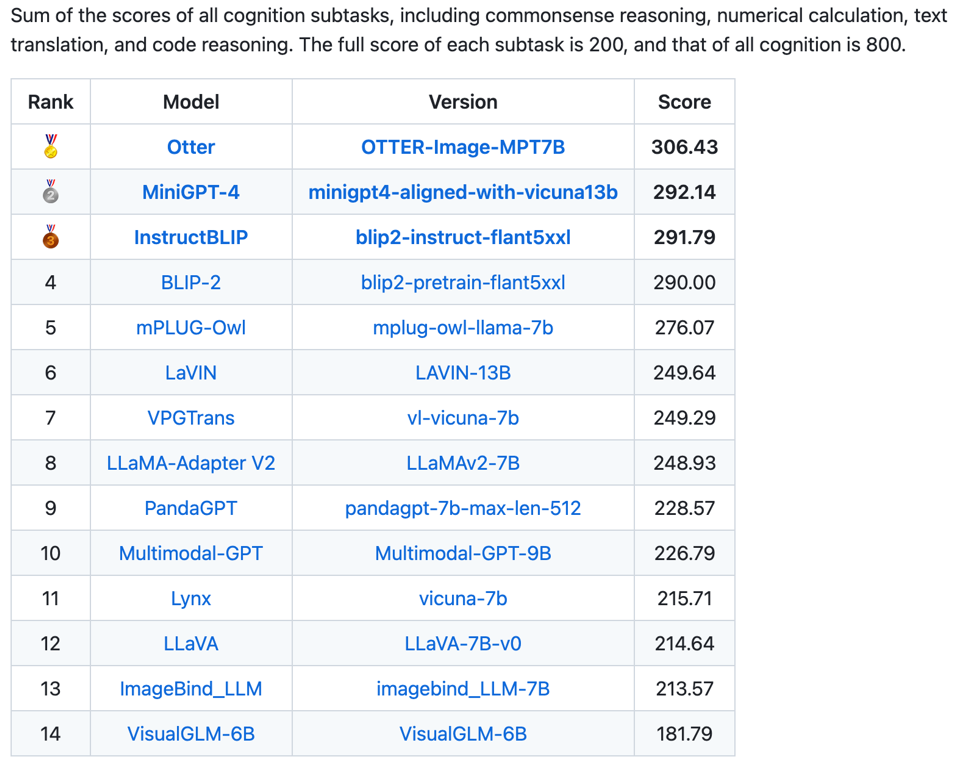Click the Version column header
953x768 pixels.
click(463, 101)
